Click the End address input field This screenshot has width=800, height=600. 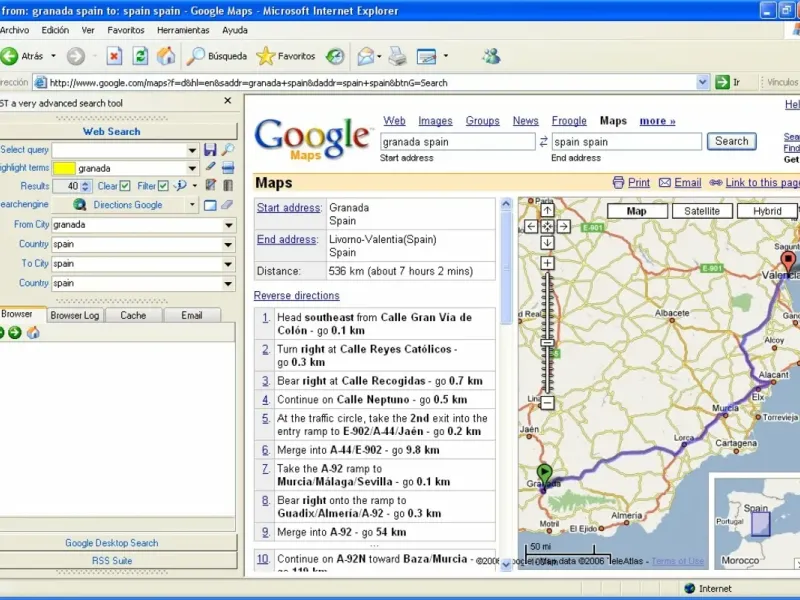(626, 142)
